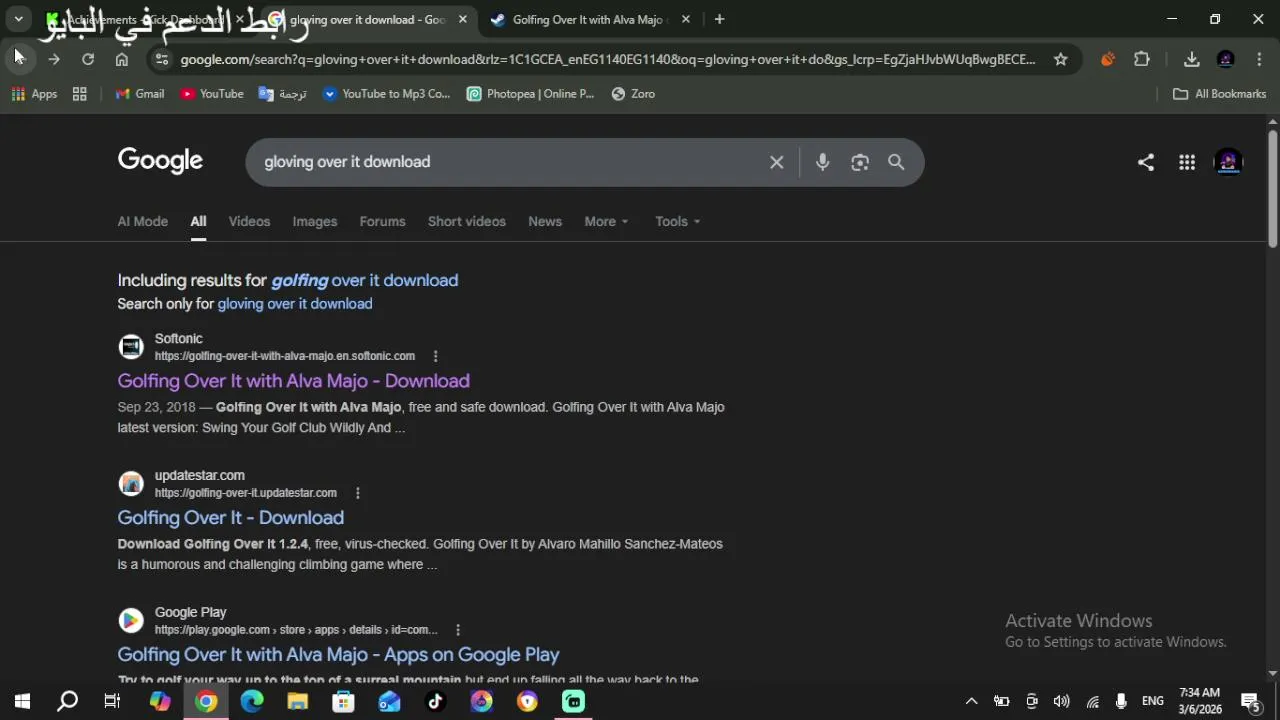The image size is (1280, 720).
Task: Open the All Bookmarks folder
Action: (x=1219, y=94)
